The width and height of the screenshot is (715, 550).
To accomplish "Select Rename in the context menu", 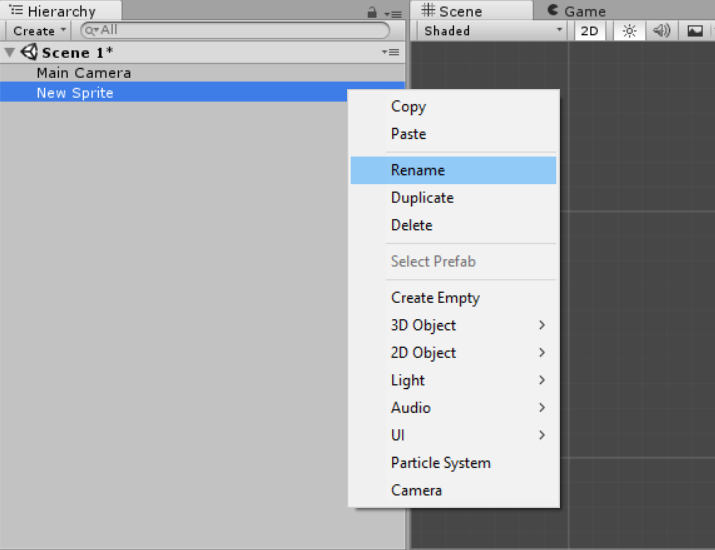I will tap(453, 170).
